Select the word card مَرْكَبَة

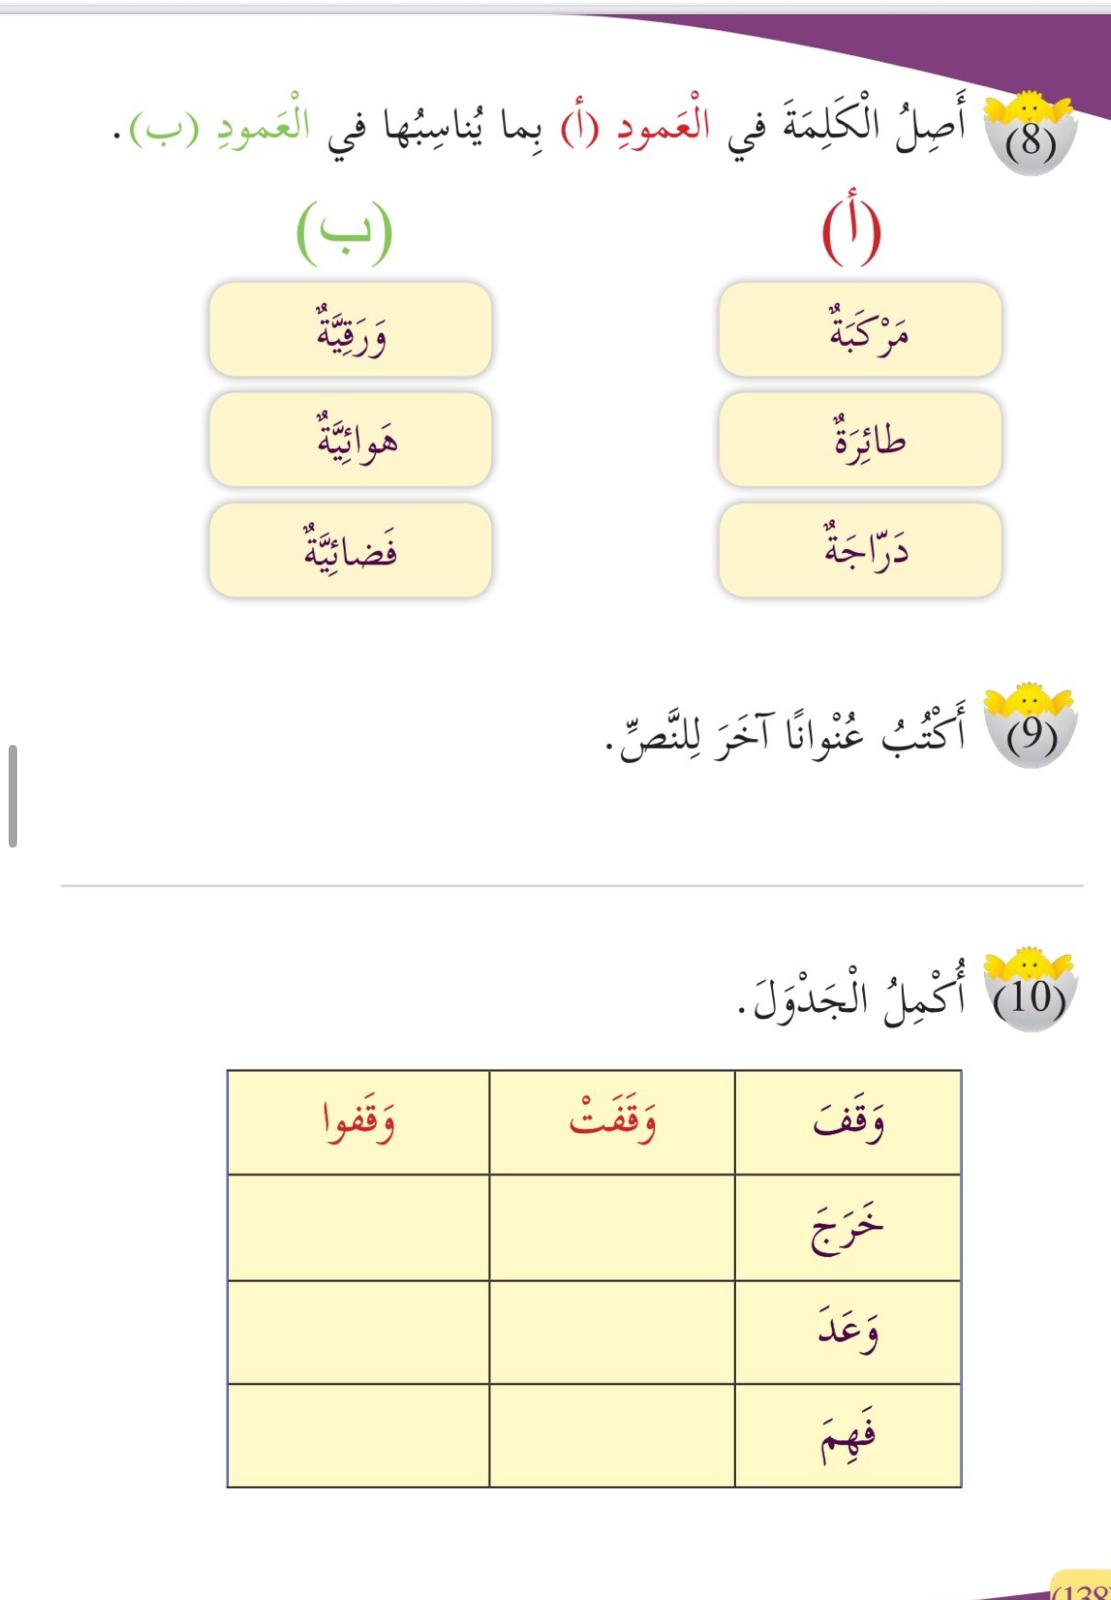click(x=860, y=330)
